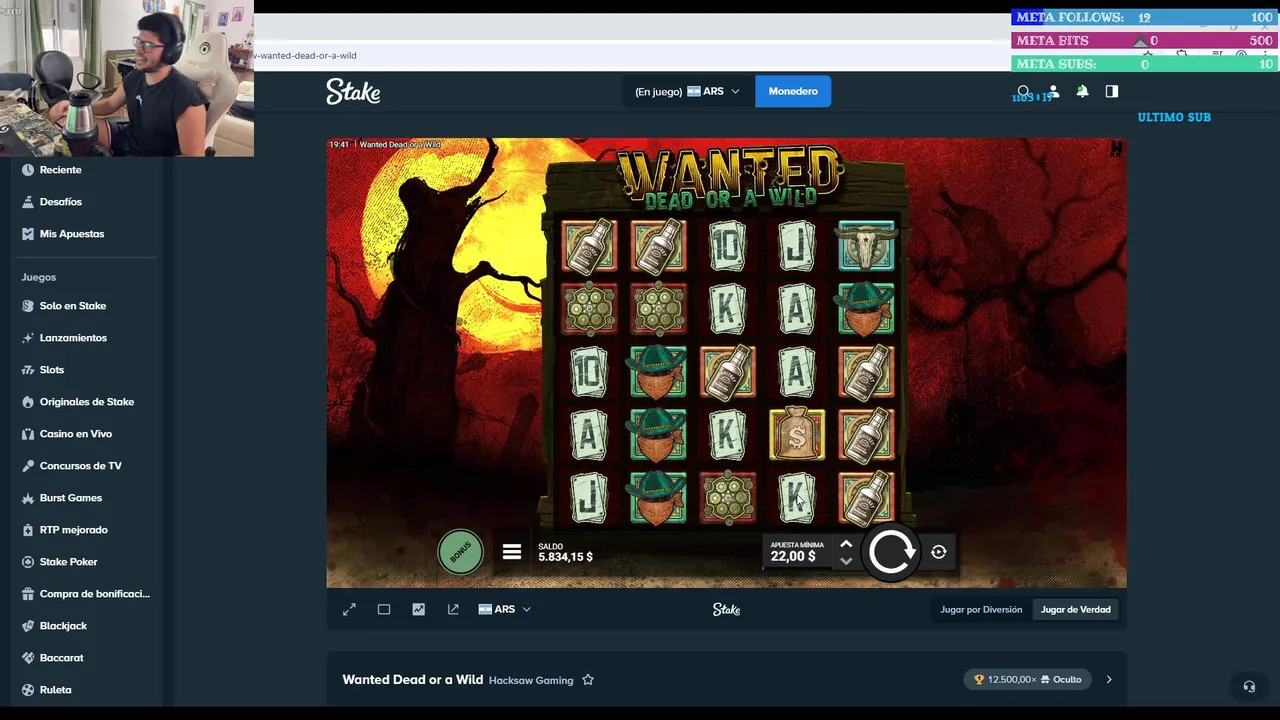Image resolution: width=1280 pixels, height=720 pixels.
Task: Click the Juegos section header
Action: point(39,277)
